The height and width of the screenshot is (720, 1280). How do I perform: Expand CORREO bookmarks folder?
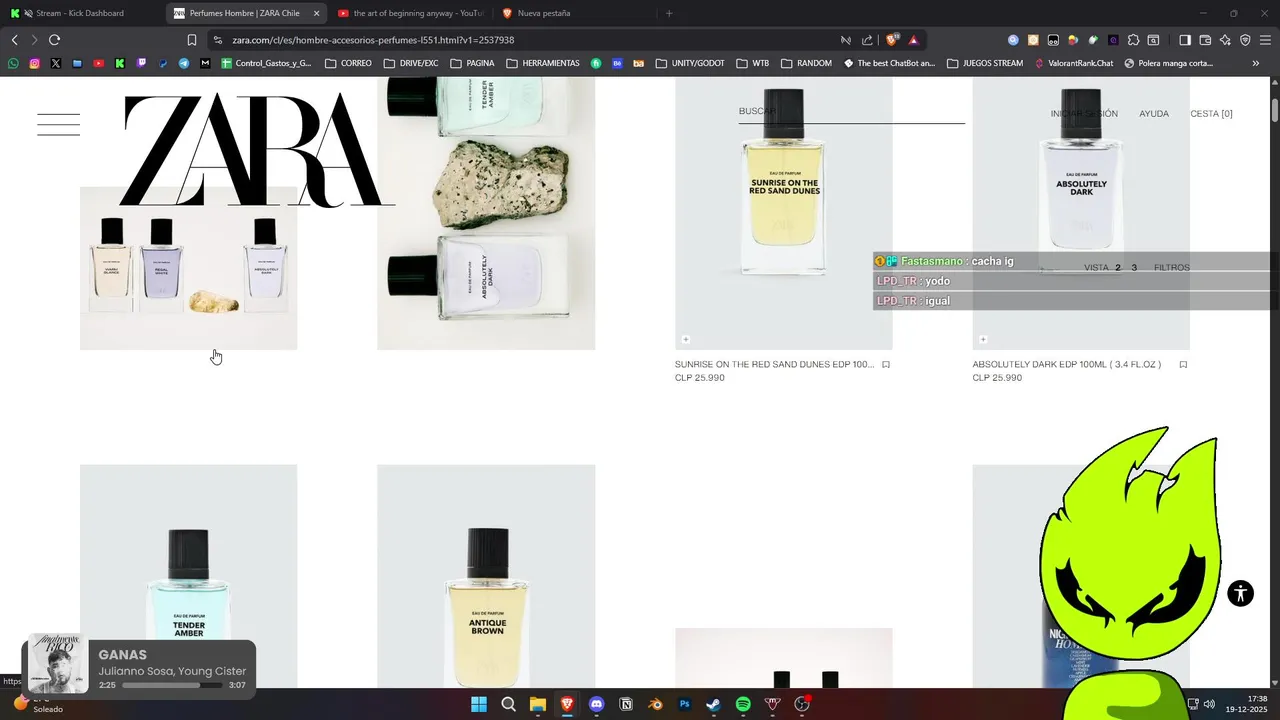(x=348, y=63)
